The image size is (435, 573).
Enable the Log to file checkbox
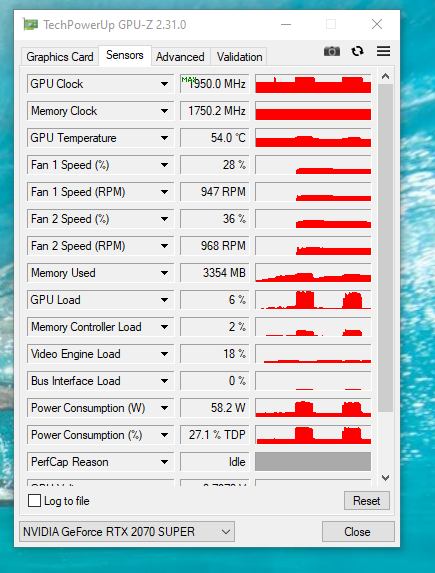(x=34, y=500)
